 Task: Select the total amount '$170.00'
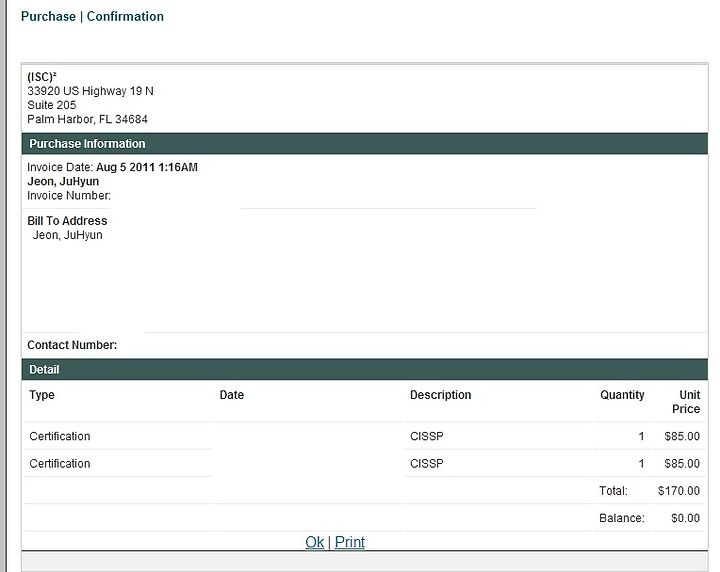679,491
